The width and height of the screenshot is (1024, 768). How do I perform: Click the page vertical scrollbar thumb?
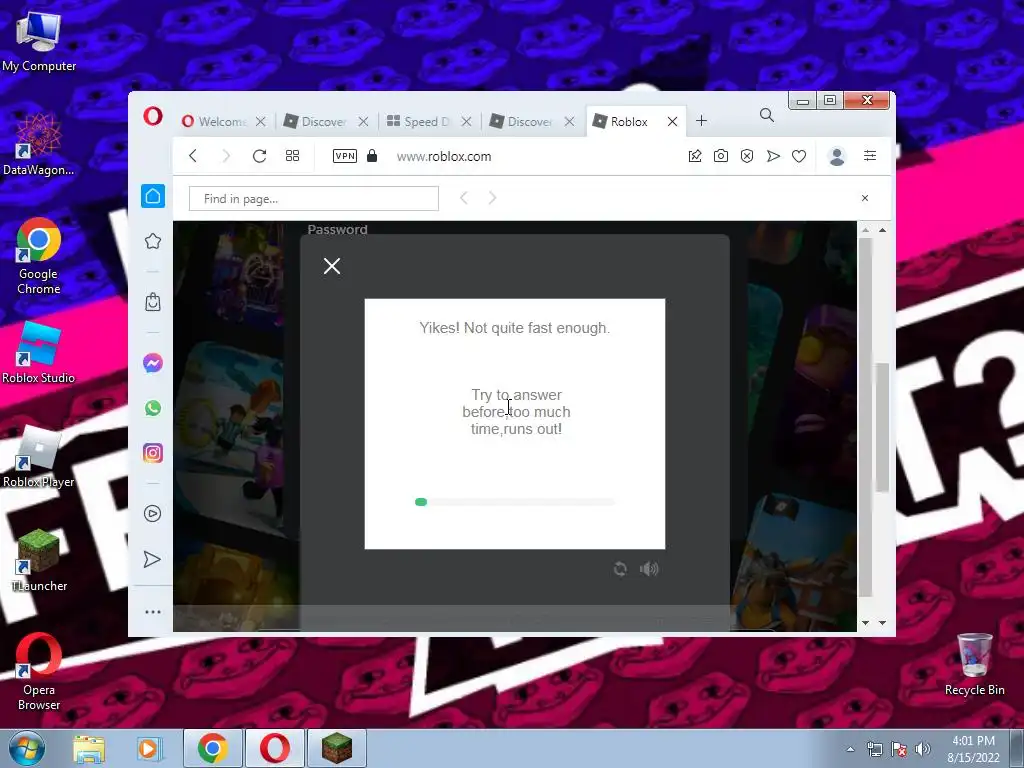[x=881, y=428]
